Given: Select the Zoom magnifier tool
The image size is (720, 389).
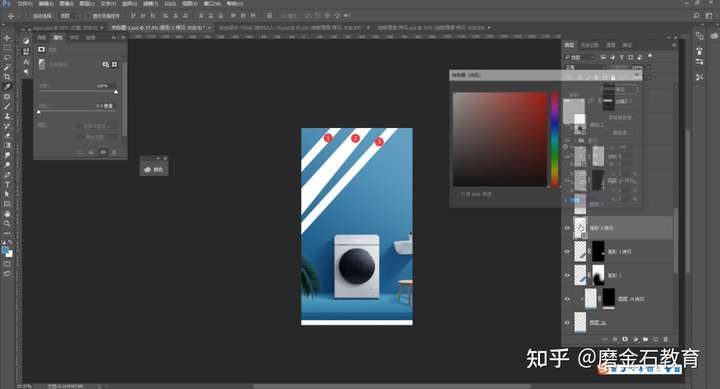Looking at the screenshot, I should pos(7,223).
